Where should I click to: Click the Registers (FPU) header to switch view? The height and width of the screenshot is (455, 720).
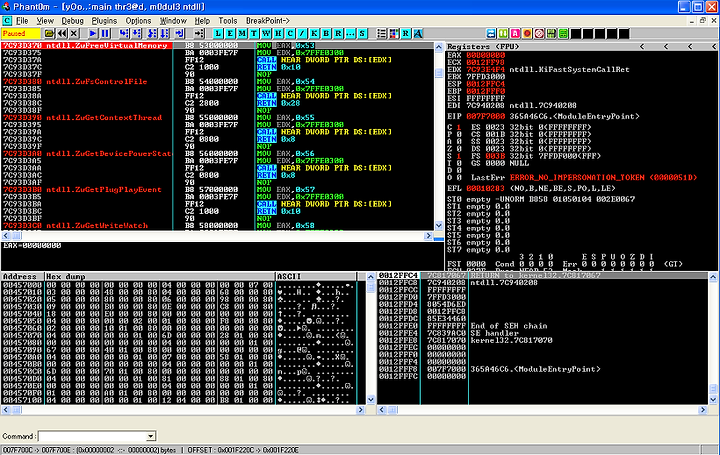tap(483, 46)
